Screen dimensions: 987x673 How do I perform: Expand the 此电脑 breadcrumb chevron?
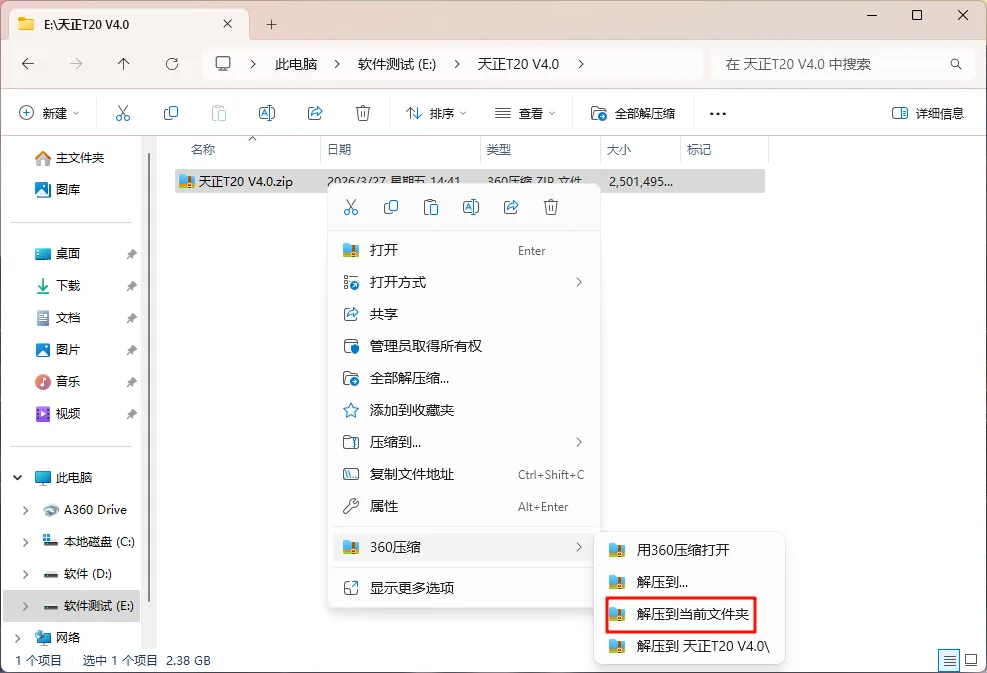337,64
